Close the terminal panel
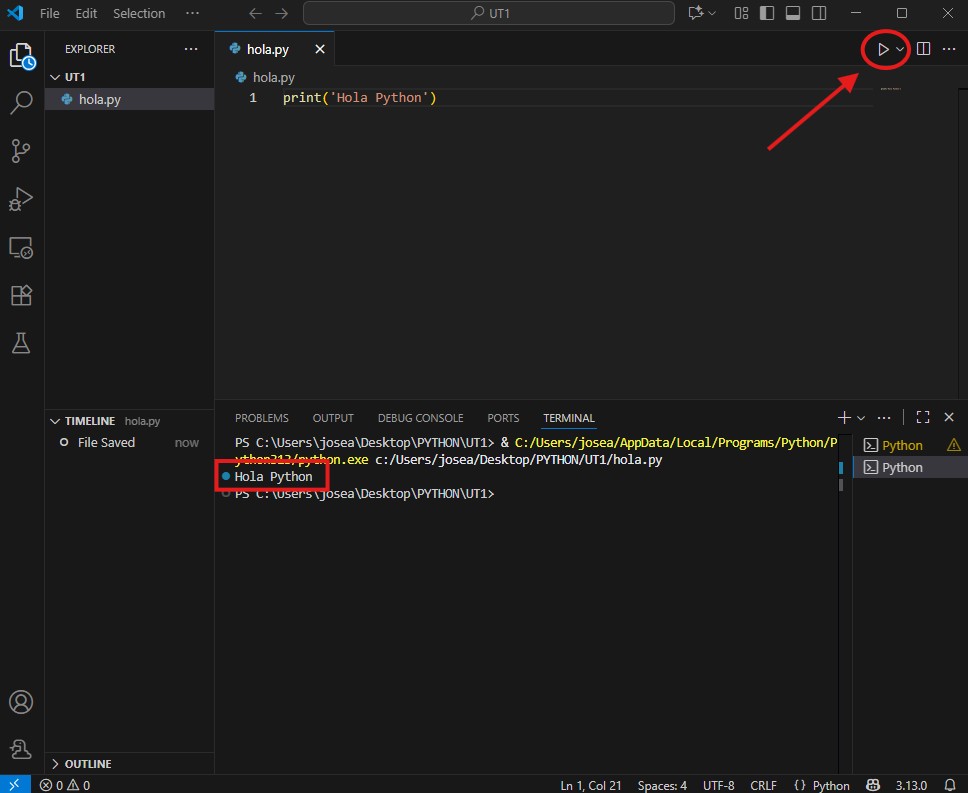 pos(949,418)
